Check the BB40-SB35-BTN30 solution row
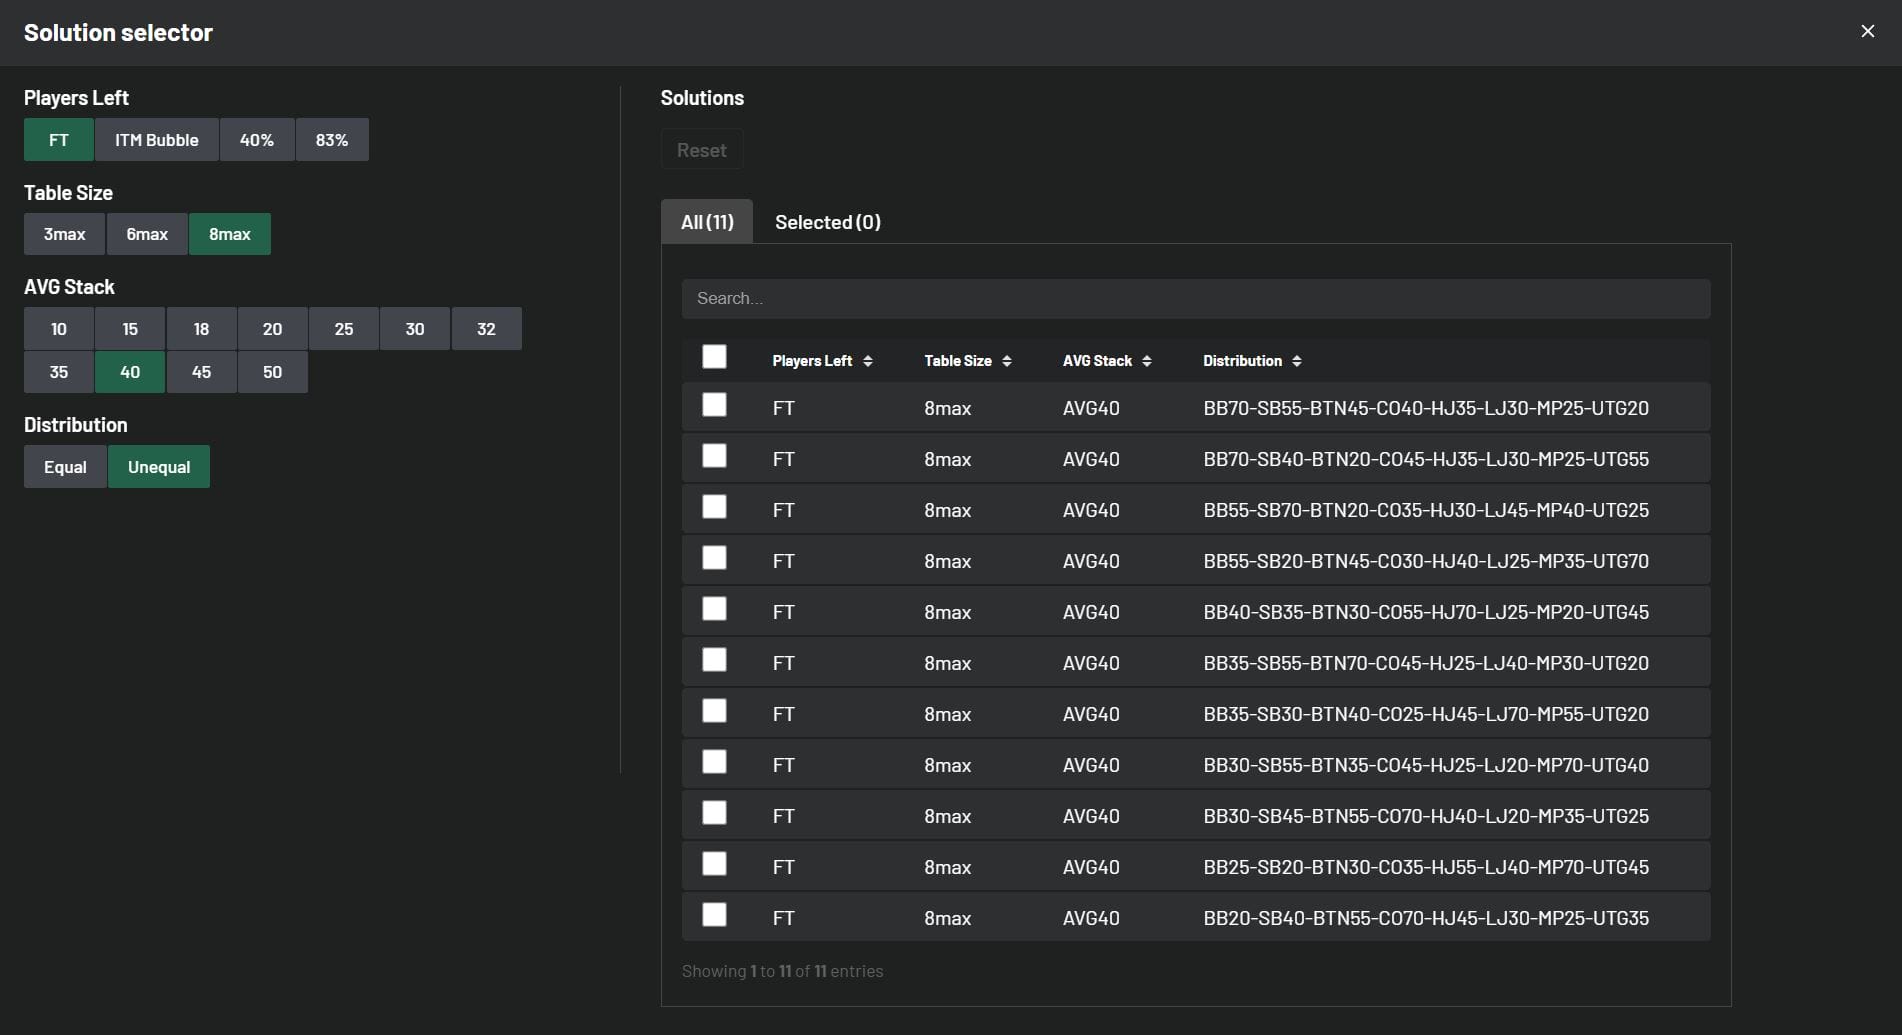This screenshot has height=1035, width=1902. [x=714, y=609]
